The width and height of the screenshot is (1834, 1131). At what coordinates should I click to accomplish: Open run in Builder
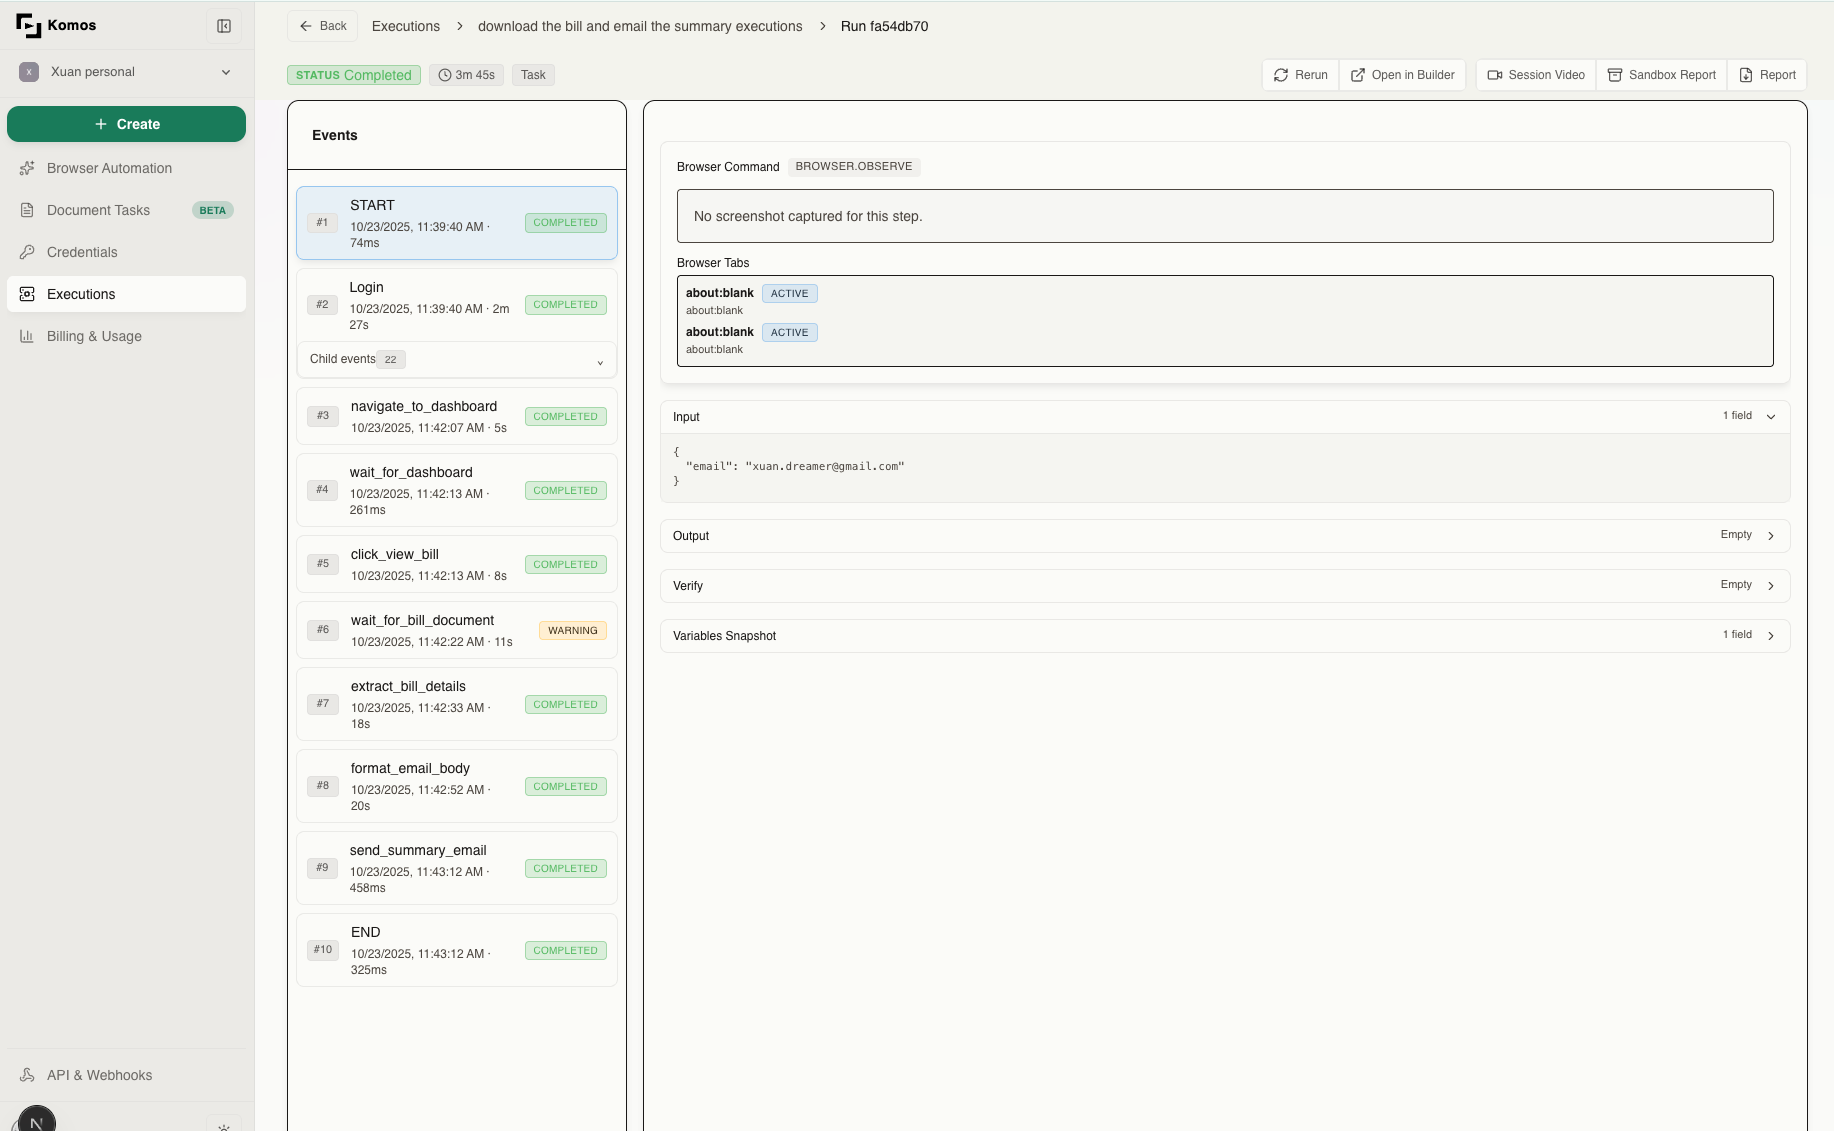(1402, 75)
